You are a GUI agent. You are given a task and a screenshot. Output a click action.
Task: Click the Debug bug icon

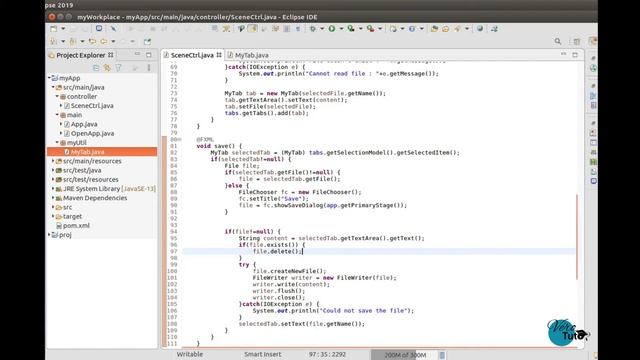(x=313, y=29)
